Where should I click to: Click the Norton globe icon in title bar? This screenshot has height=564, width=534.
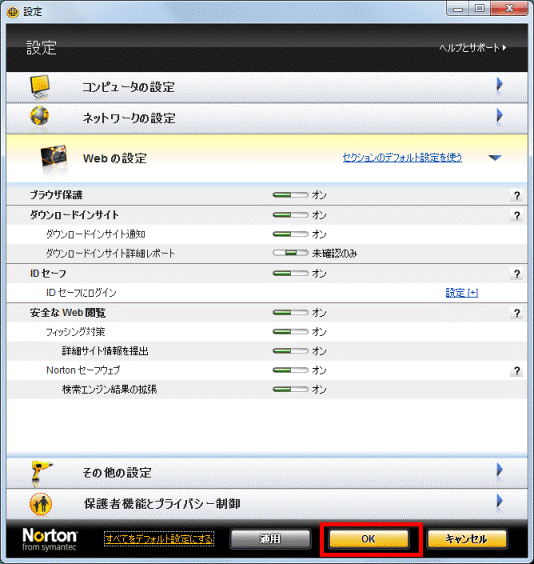[13, 12]
